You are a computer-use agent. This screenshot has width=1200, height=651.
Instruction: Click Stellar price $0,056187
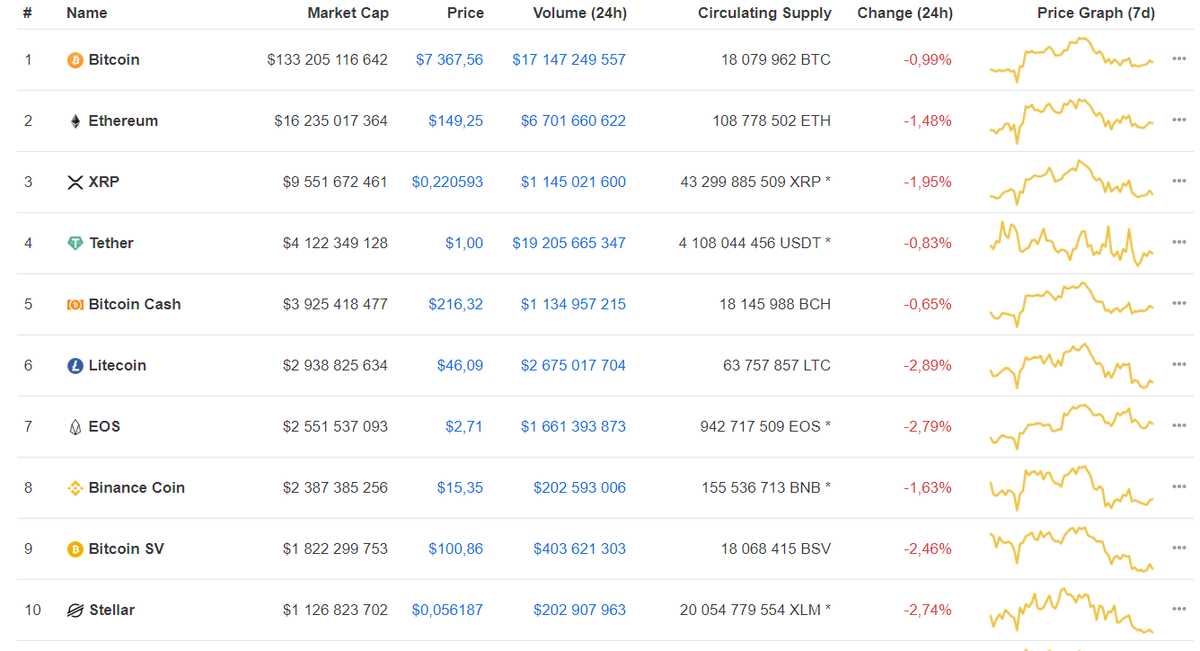(447, 610)
